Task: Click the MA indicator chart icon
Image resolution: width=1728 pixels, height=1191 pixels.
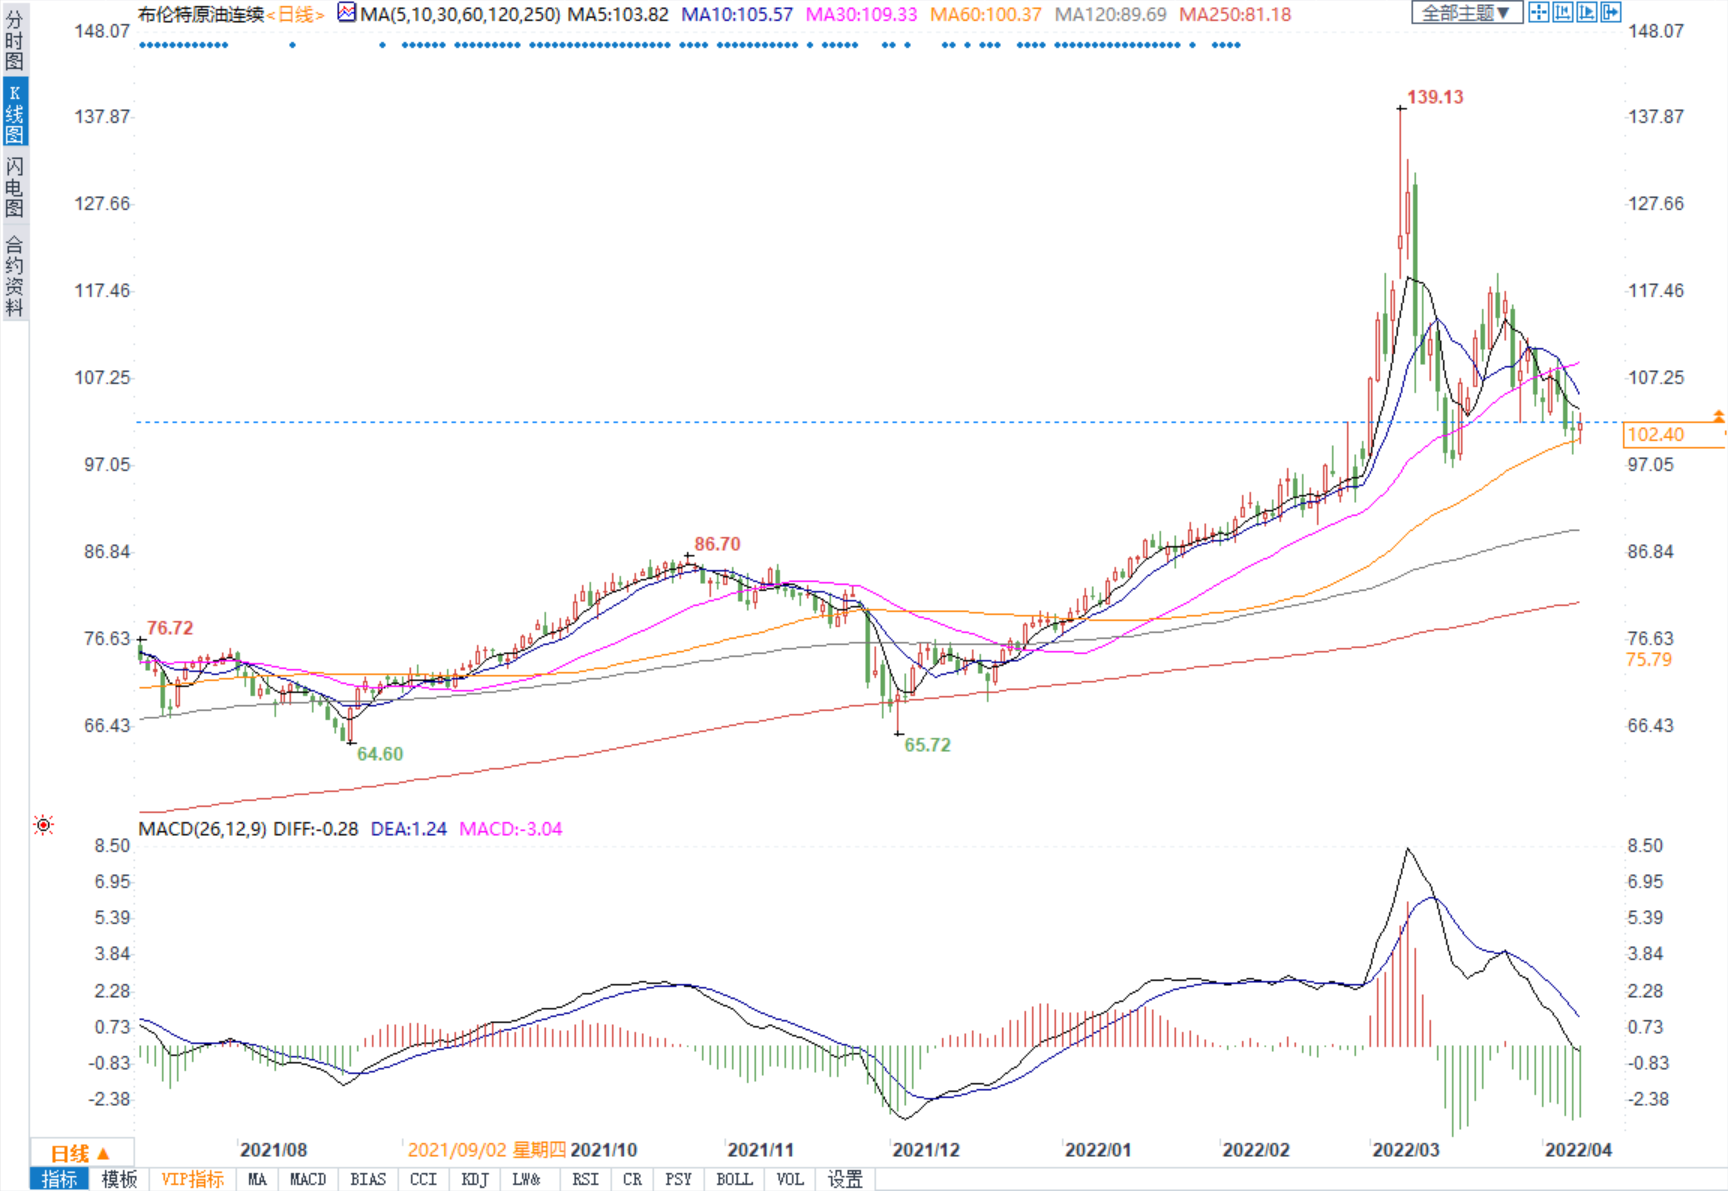Action: pyautogui.click(x=346, y=13)
